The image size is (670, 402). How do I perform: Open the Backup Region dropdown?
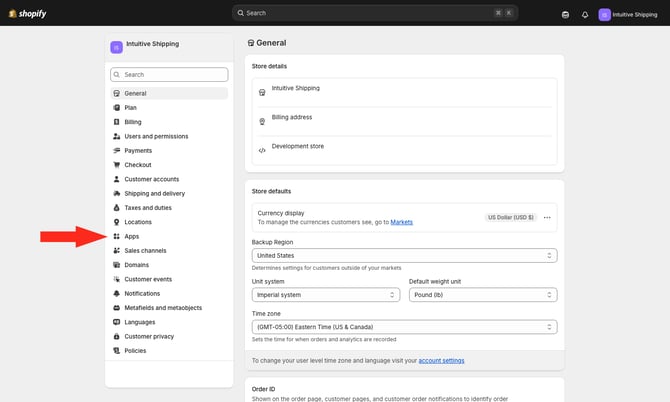click(404, 255)
